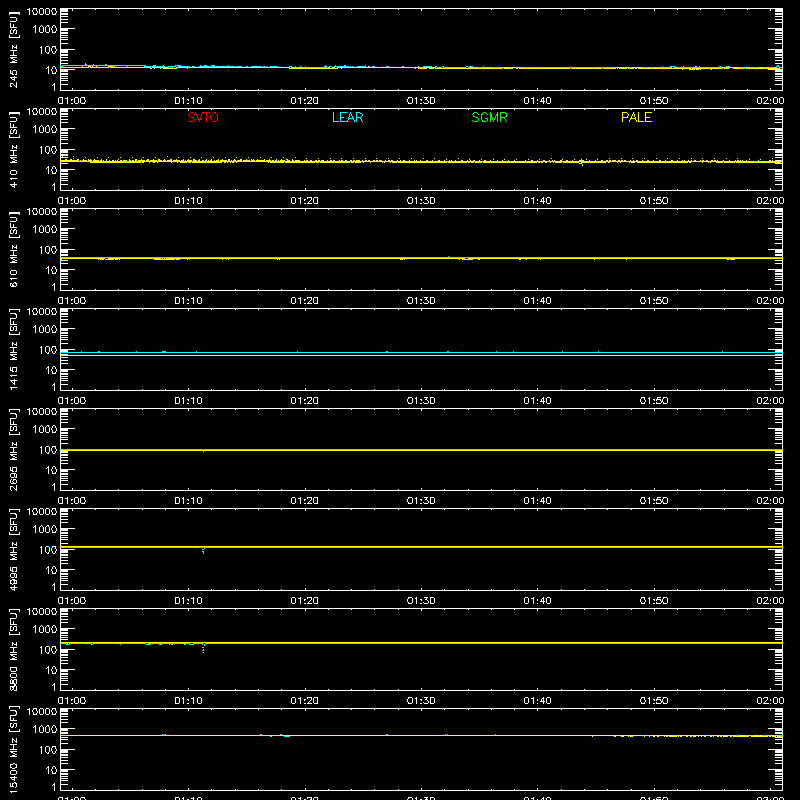
Task: Click the cyan dip near 01:11 in the 8800 MHz panel
Action: [203, 648]
